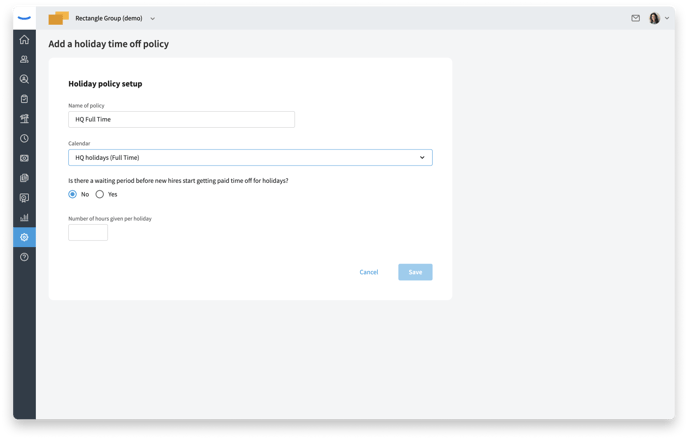Viewport: 688px width, 439px height.
Task: Open the mail inbox icon
Action: [635, 18]
